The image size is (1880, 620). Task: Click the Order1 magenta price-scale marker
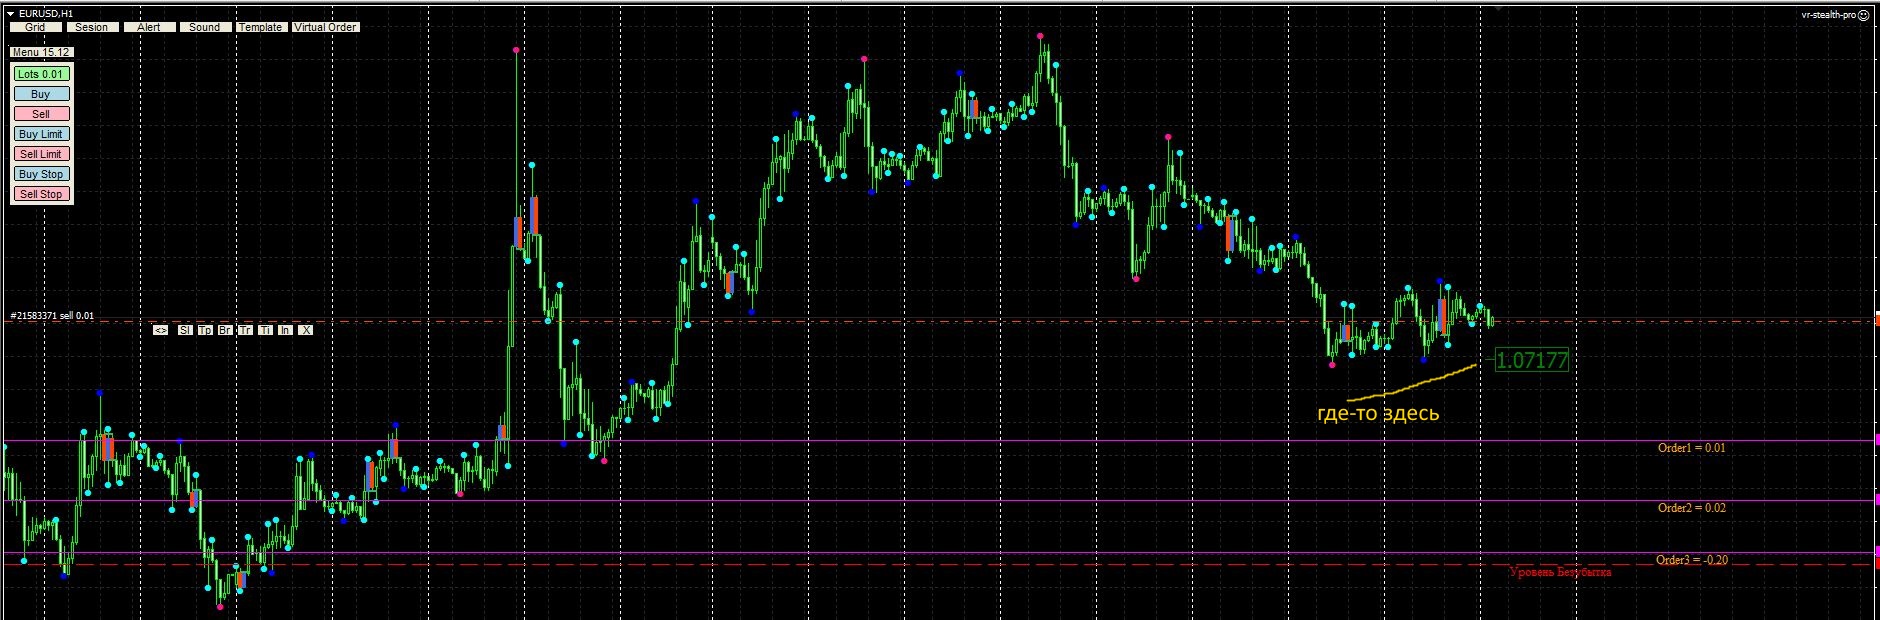1876,440
